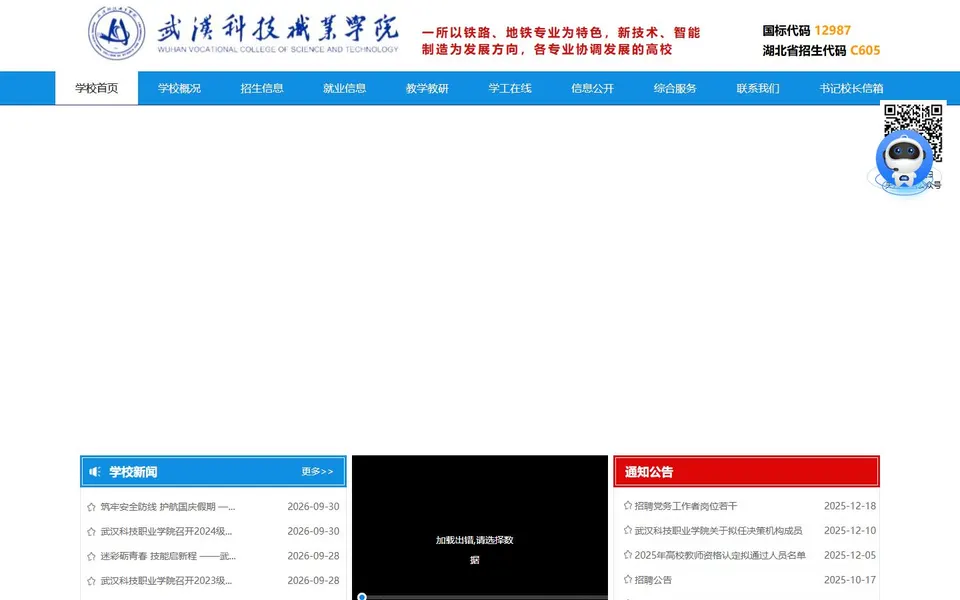Image resolution: width=960 pixels, height=600 pixels.
Task: Click date 2025-10-17 in notices
Action: 850,580
